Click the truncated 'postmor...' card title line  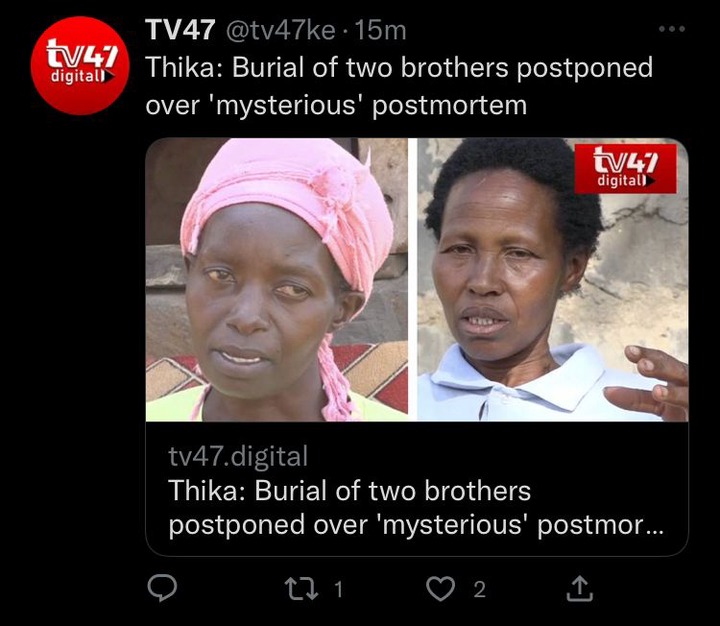(x=416, y=525)
